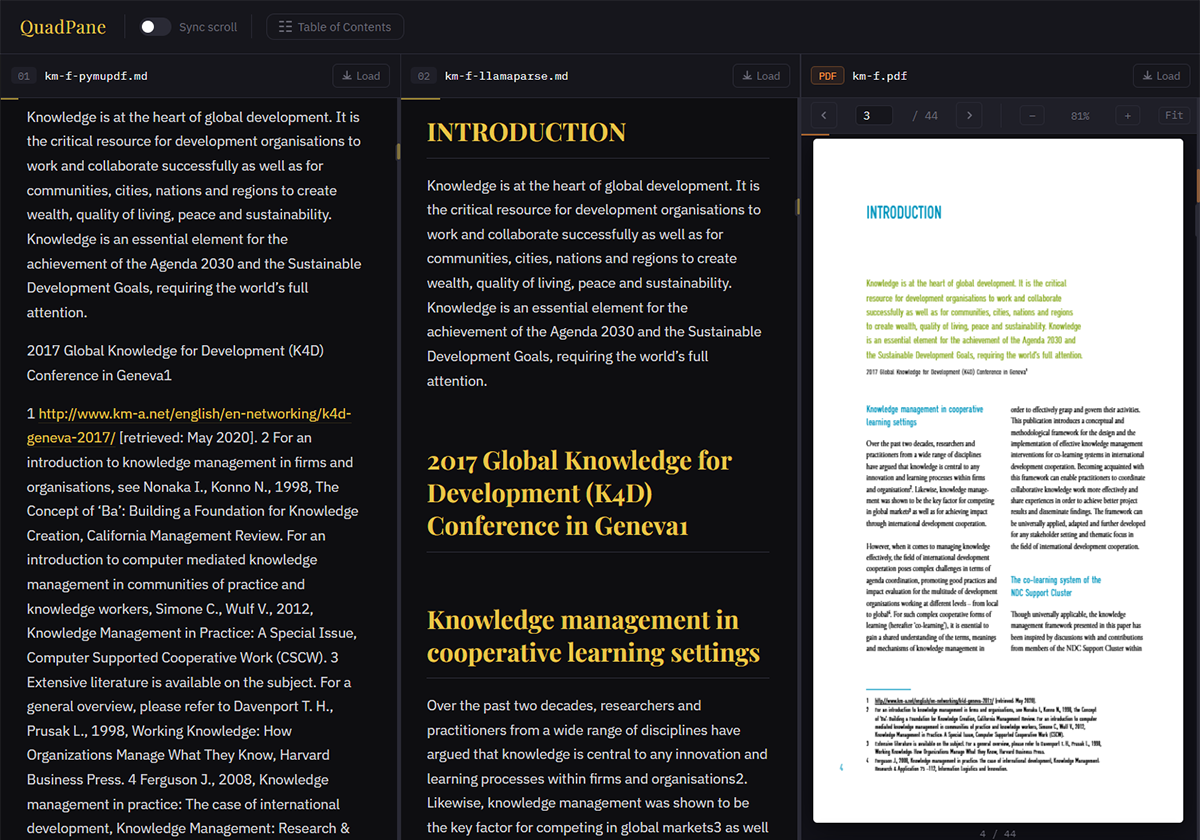Toggle the Sync scroll switch
Screen dimensions: 1200x840
pyautogui.click(x=155, y=27)
